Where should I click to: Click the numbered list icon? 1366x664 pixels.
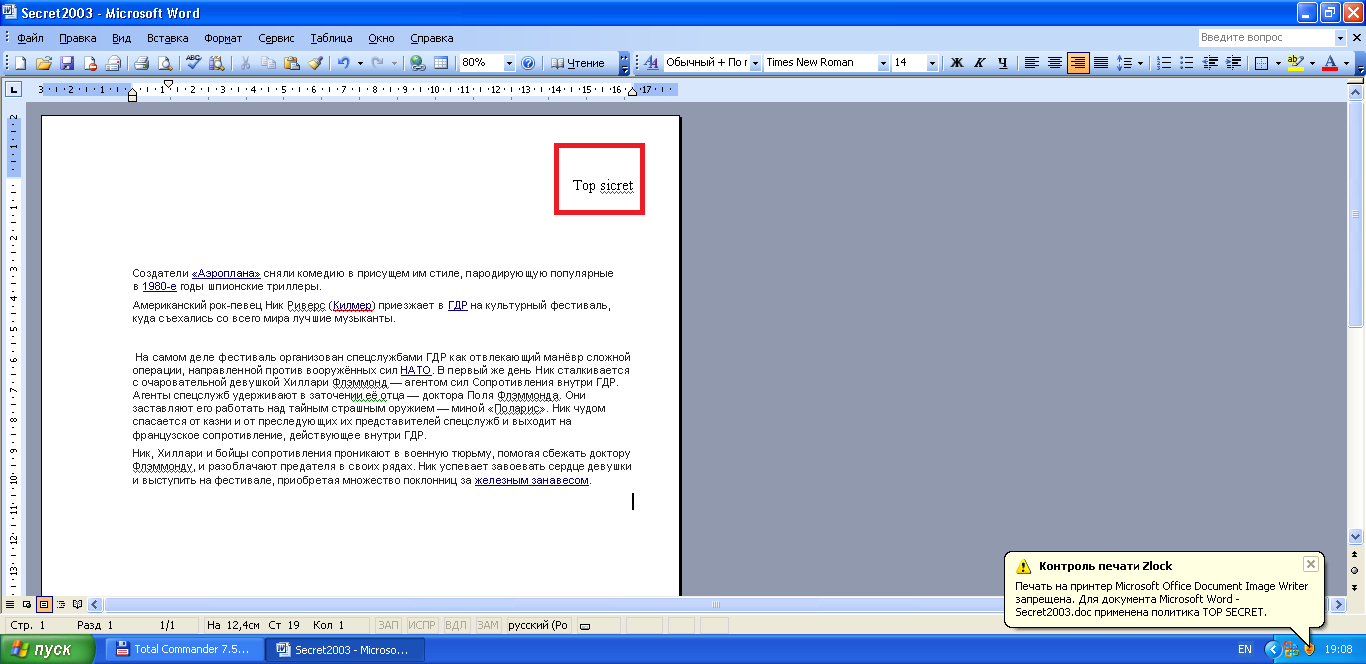click(1164, 63)
